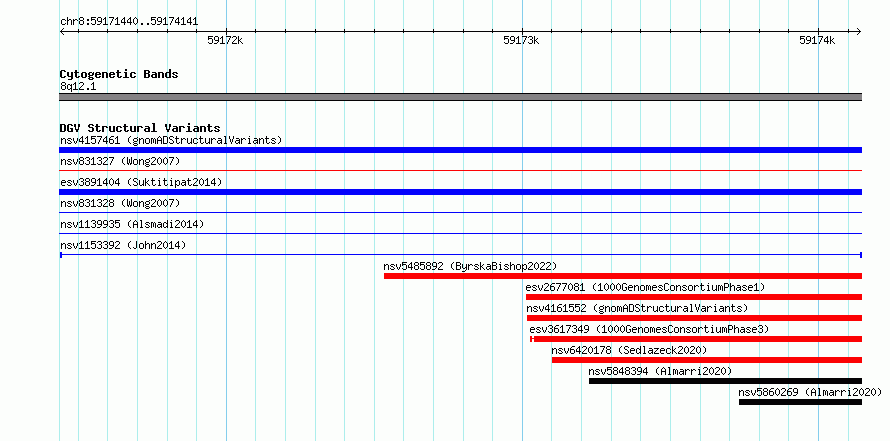Click the red nsv4161552 variant bar
Viewport: 890px width, 441px height.
coord(694,318)
